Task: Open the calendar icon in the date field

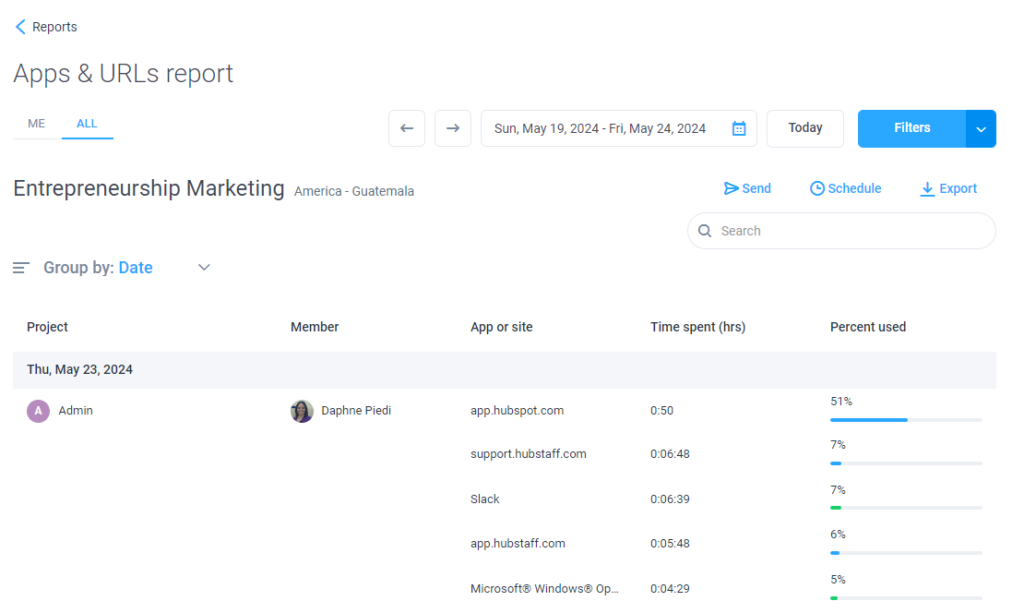Action: click(738, 128)
